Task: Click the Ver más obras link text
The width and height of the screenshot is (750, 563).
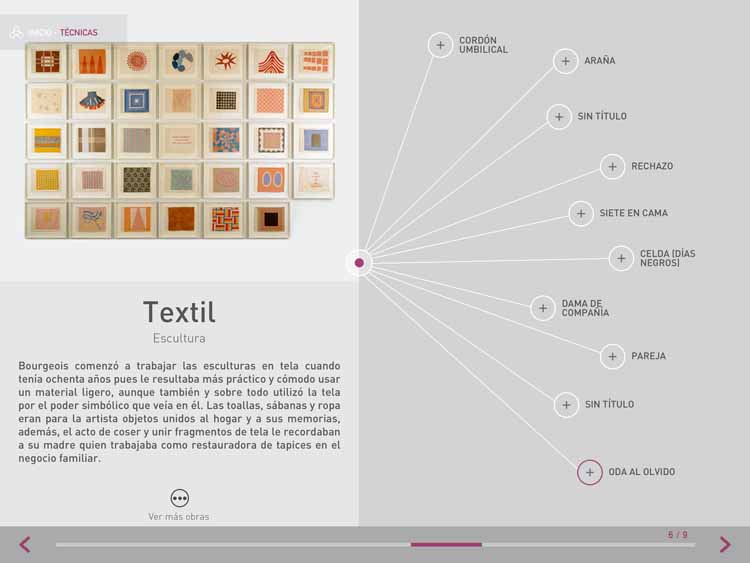Action: click(x=179, y=517)
